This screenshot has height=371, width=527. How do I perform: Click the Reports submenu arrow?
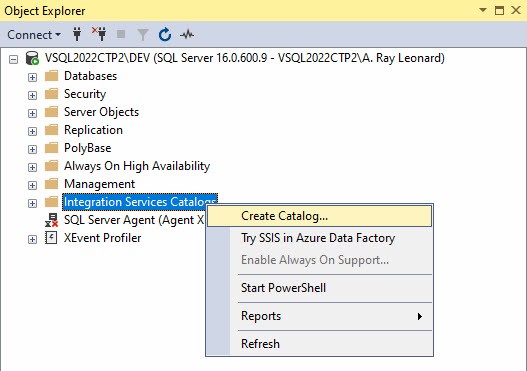pos(419,316)
